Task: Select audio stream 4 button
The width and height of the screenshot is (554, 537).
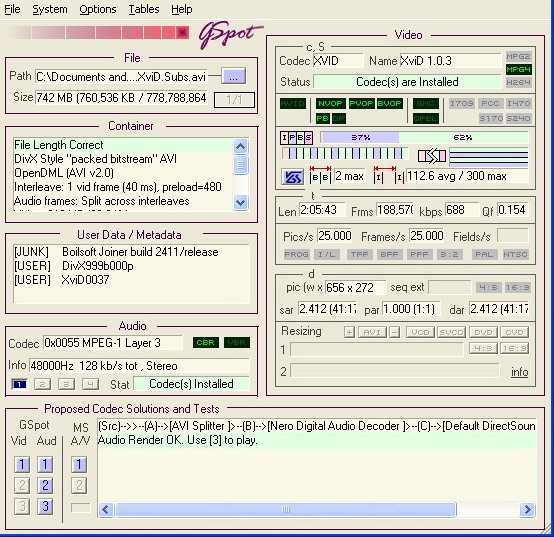Action: pyautogui.click(x=90, y=384)
